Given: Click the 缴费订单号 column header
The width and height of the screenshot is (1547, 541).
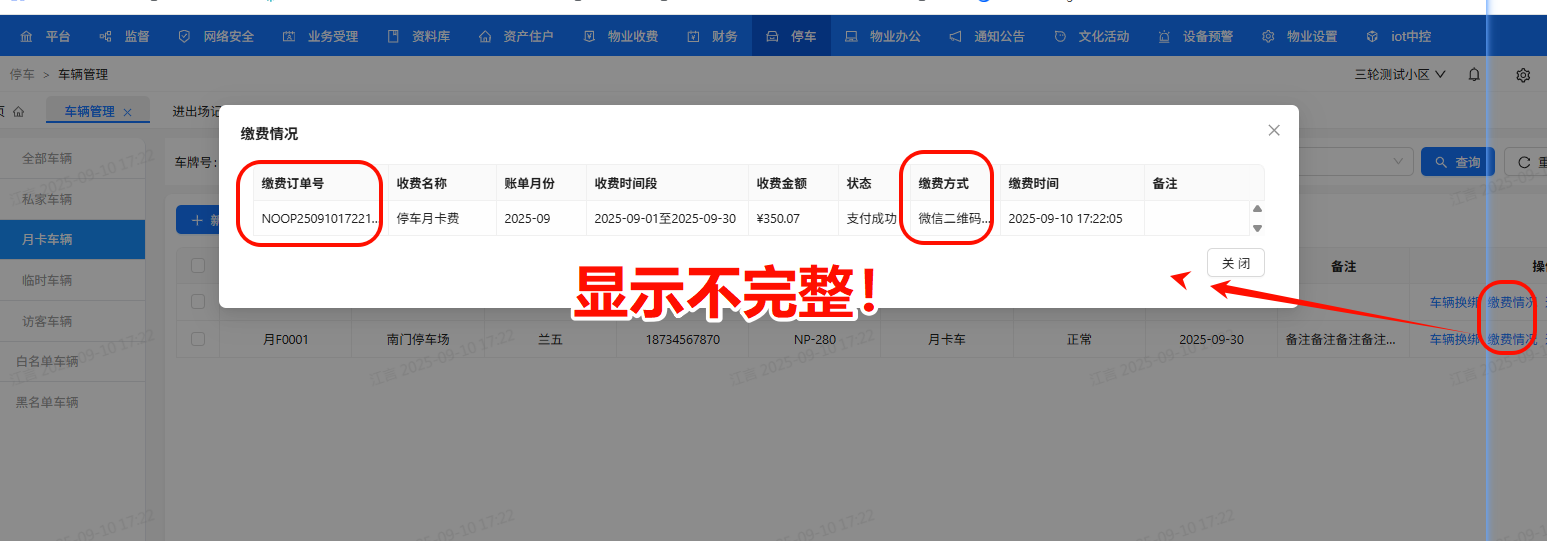Looking at the screenshot, I should pos(293,183).
